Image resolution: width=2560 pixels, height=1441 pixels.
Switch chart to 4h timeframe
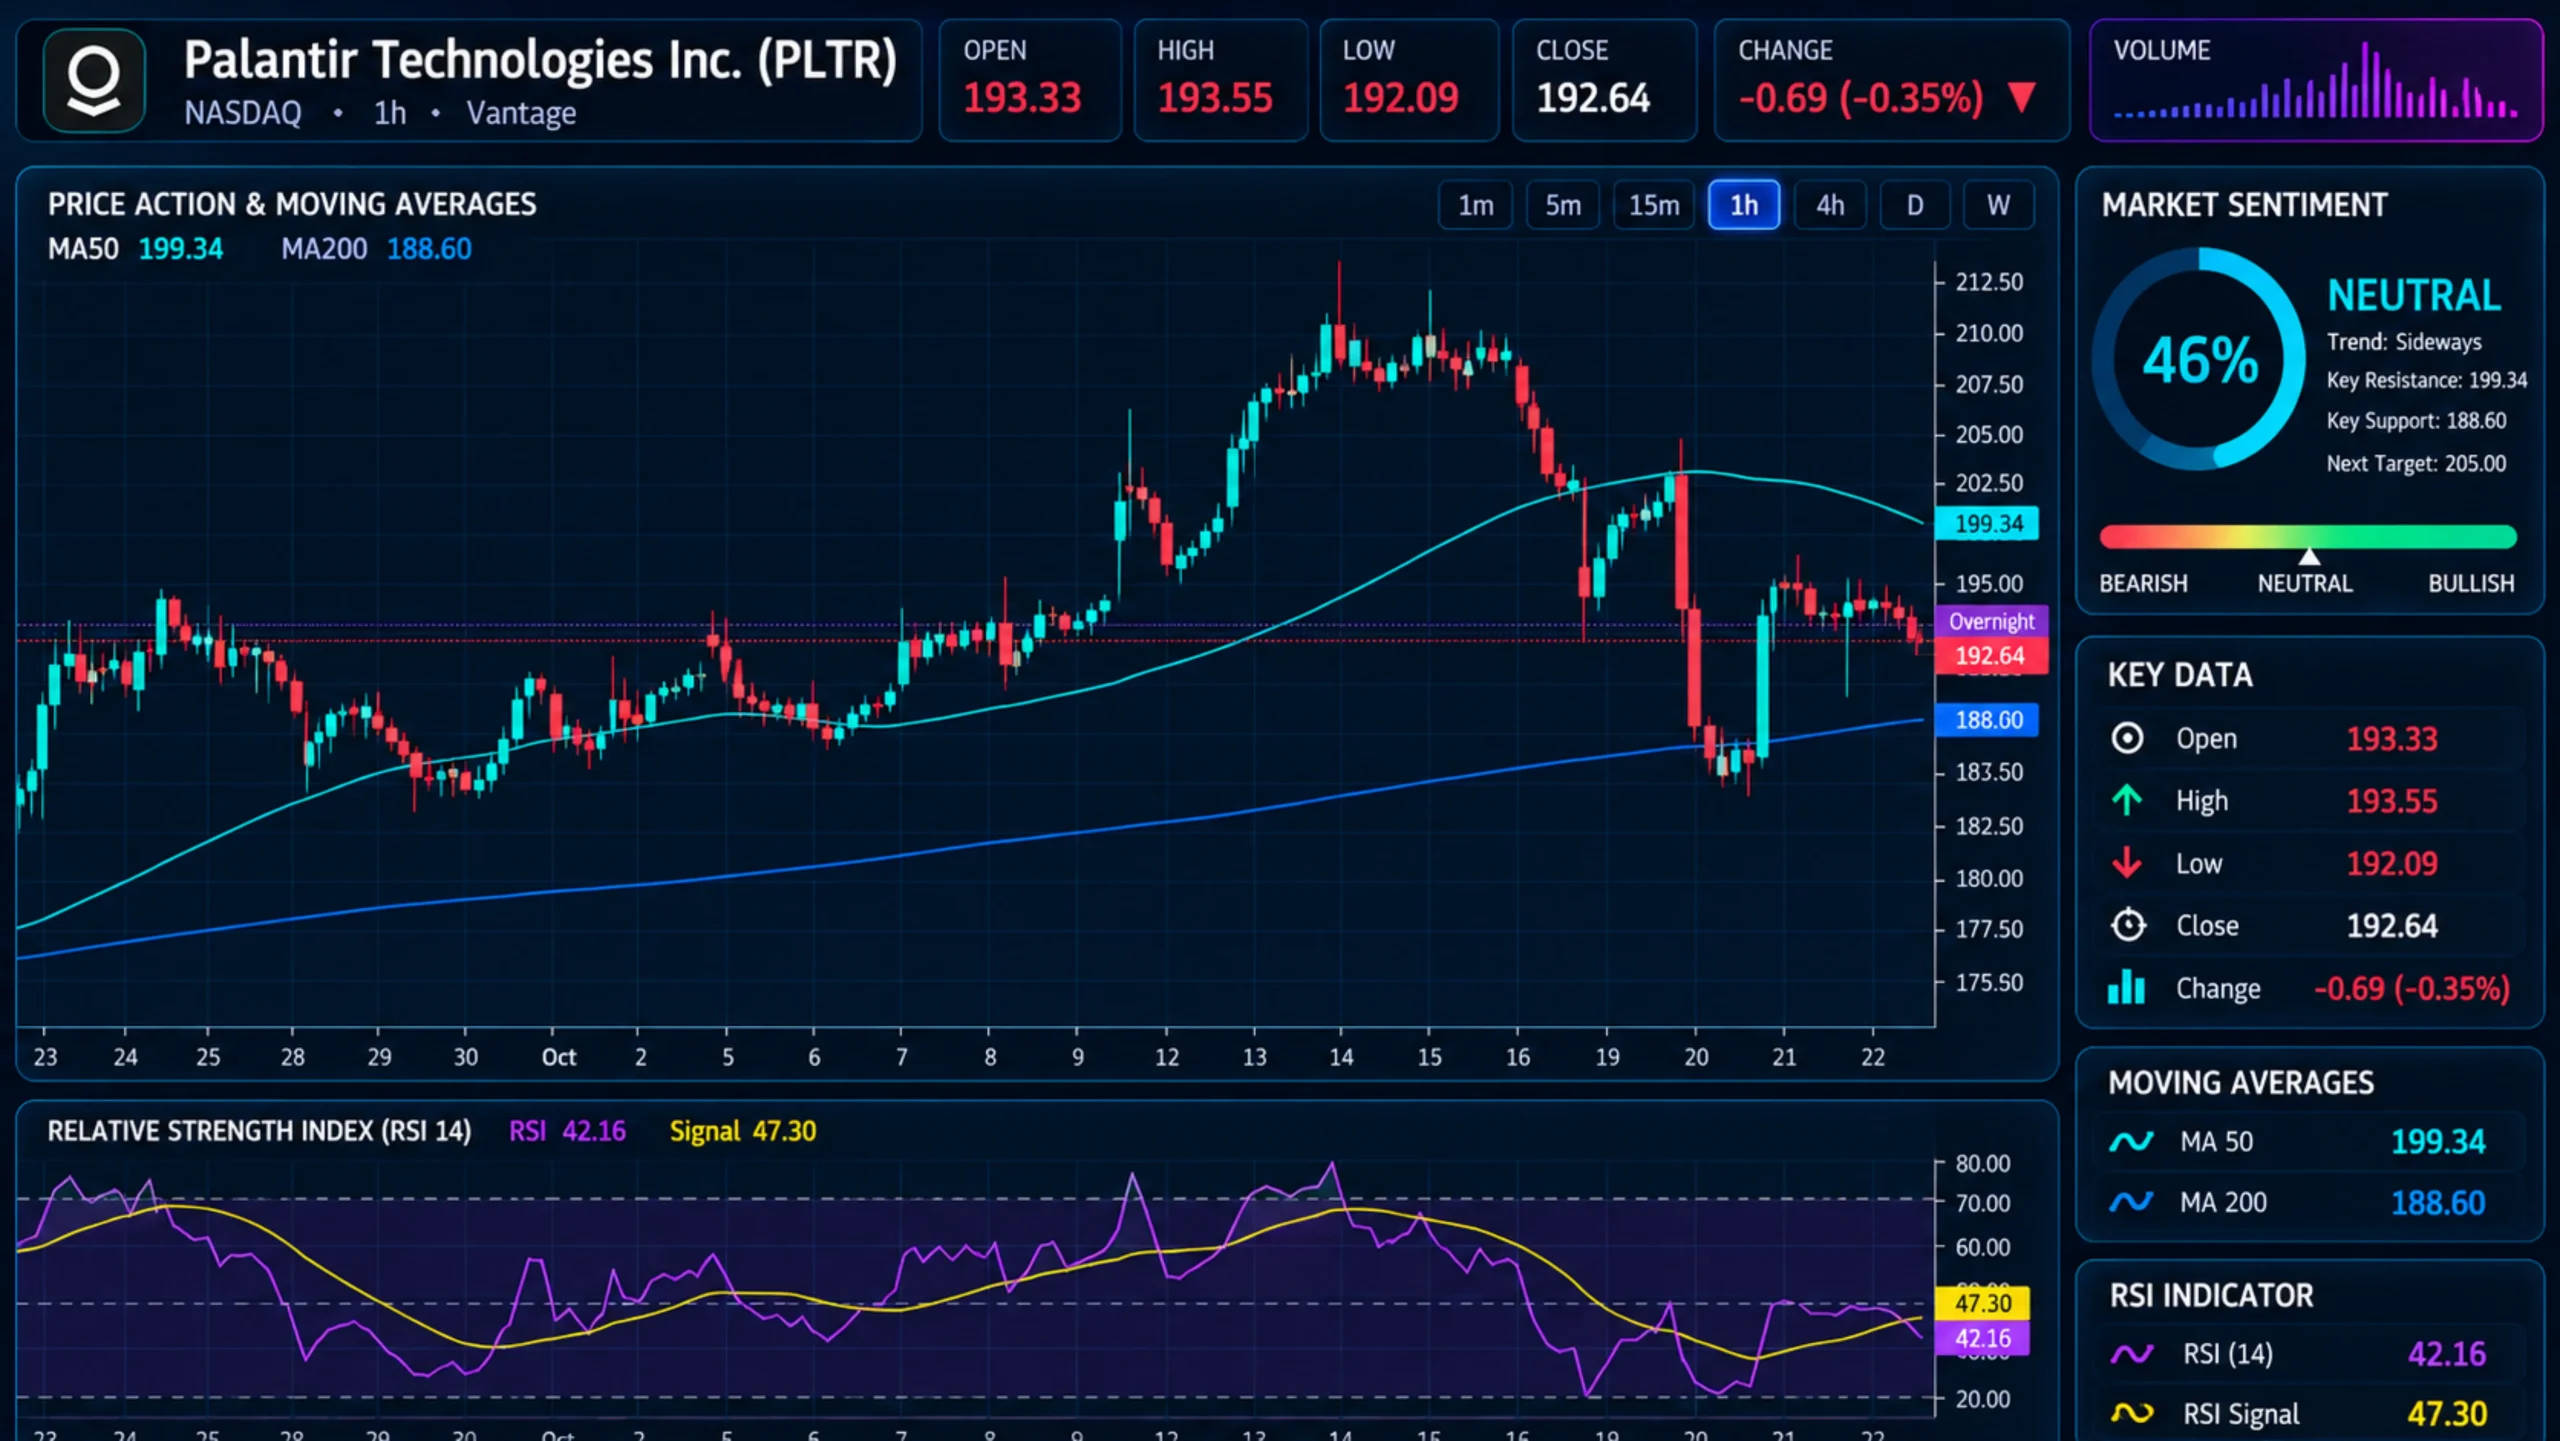click(x=1830, y=205)
